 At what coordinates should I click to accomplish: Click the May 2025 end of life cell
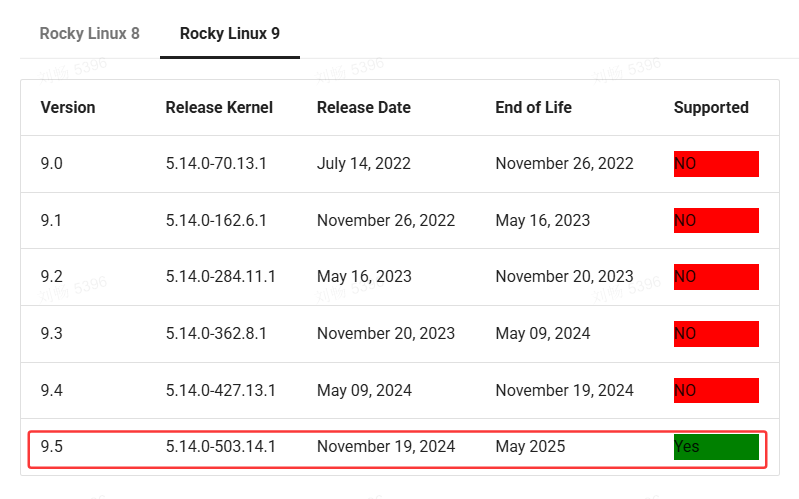point(530,447)
